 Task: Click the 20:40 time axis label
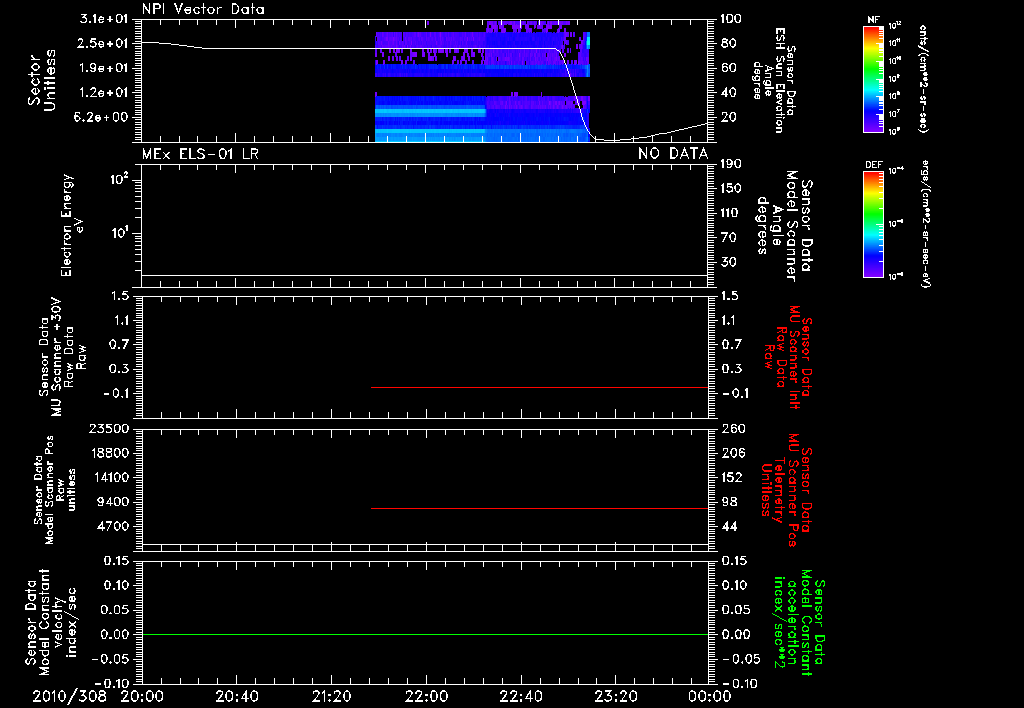[237, 697]
